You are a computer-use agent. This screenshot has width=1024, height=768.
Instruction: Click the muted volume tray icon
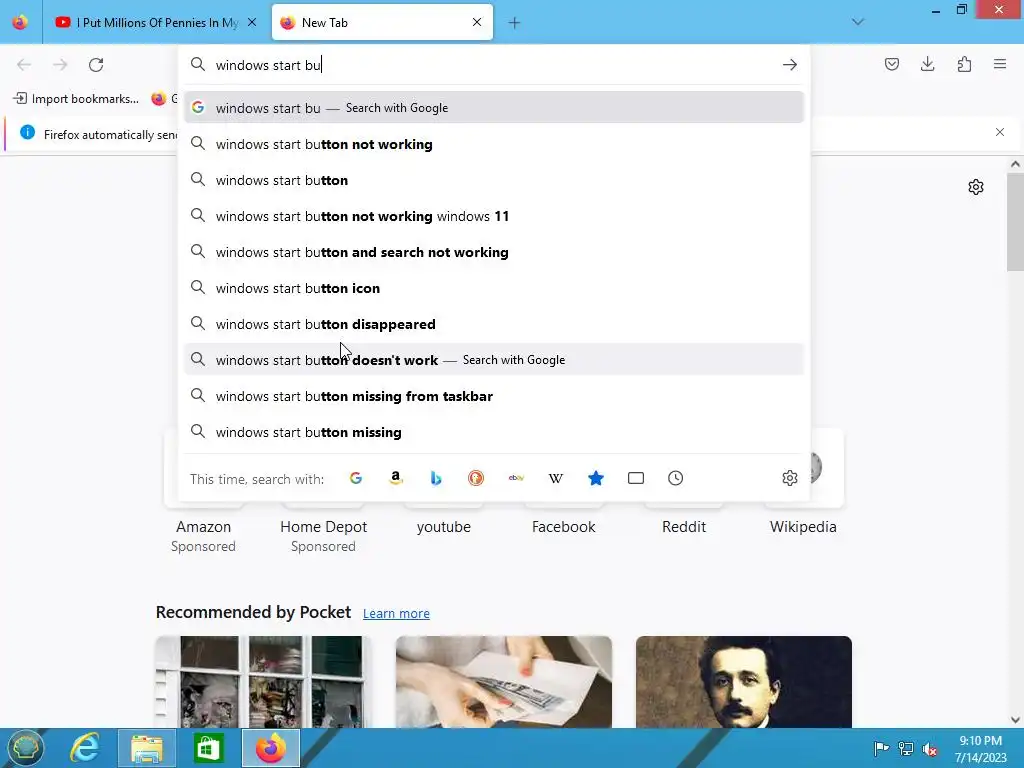(929, 749)
